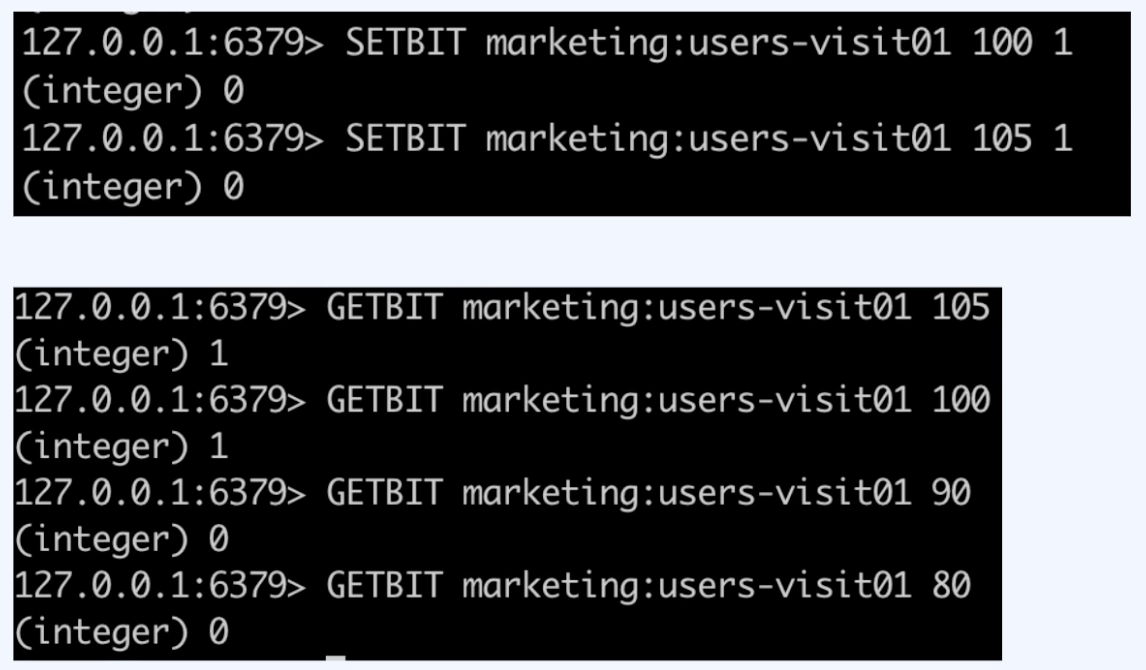The height and width of the screenshot is (670, 1146).
Task: Click the SETBIT keyword in the offset 105 command
Action: coord(405,138)
